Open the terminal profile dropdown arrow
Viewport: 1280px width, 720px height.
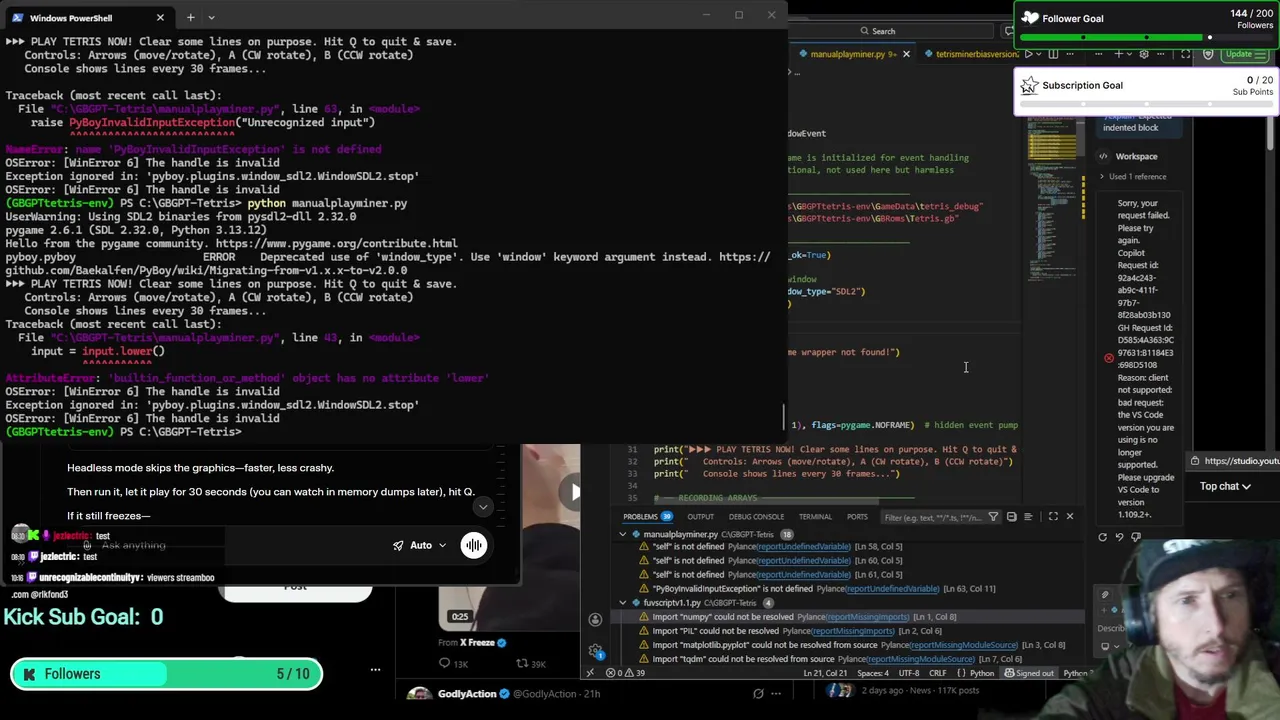[x=211, y=17]
